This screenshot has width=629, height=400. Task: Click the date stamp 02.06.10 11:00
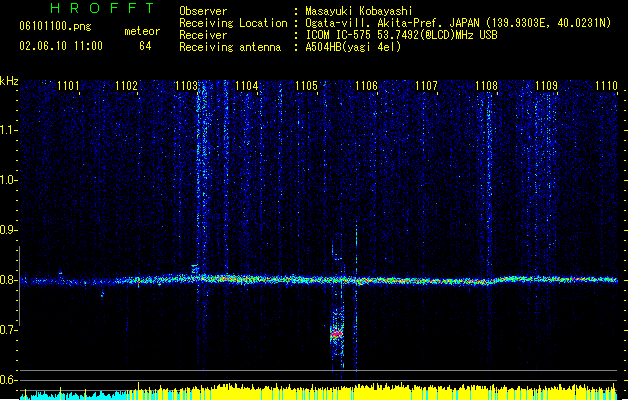(61, 46)
